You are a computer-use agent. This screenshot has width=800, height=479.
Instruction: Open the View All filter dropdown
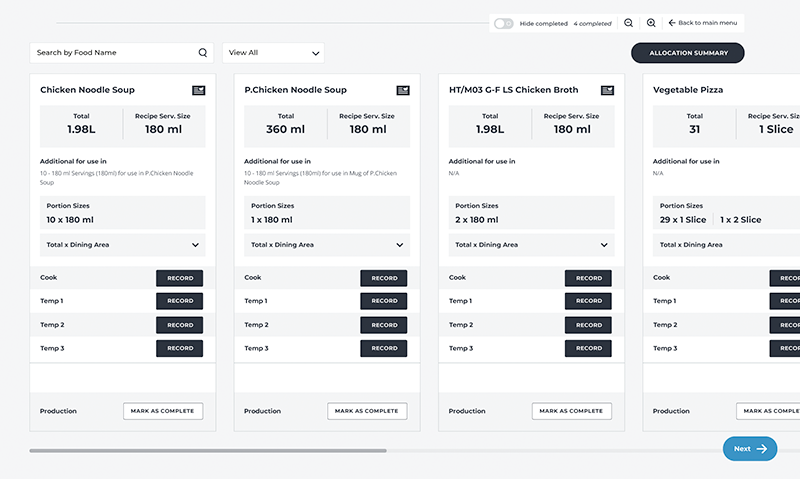point(273,53)
